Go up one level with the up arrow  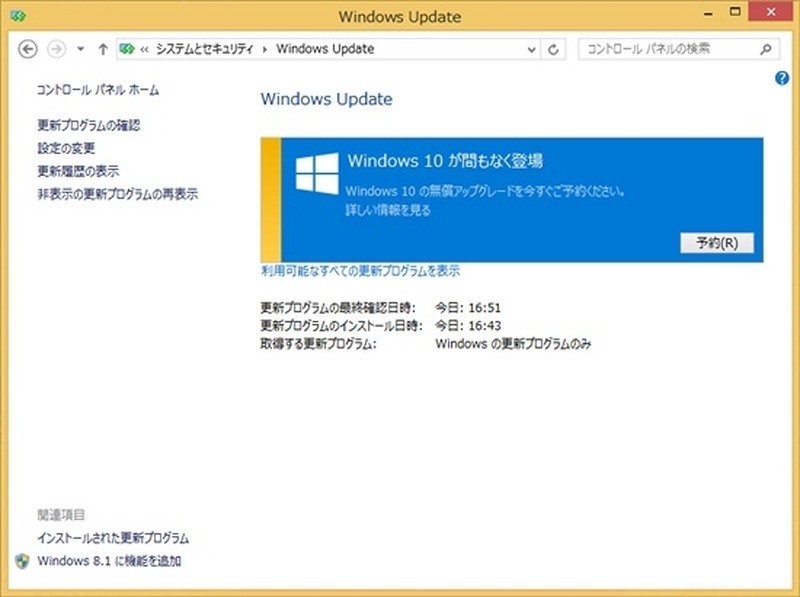click(x=103, y=49)
